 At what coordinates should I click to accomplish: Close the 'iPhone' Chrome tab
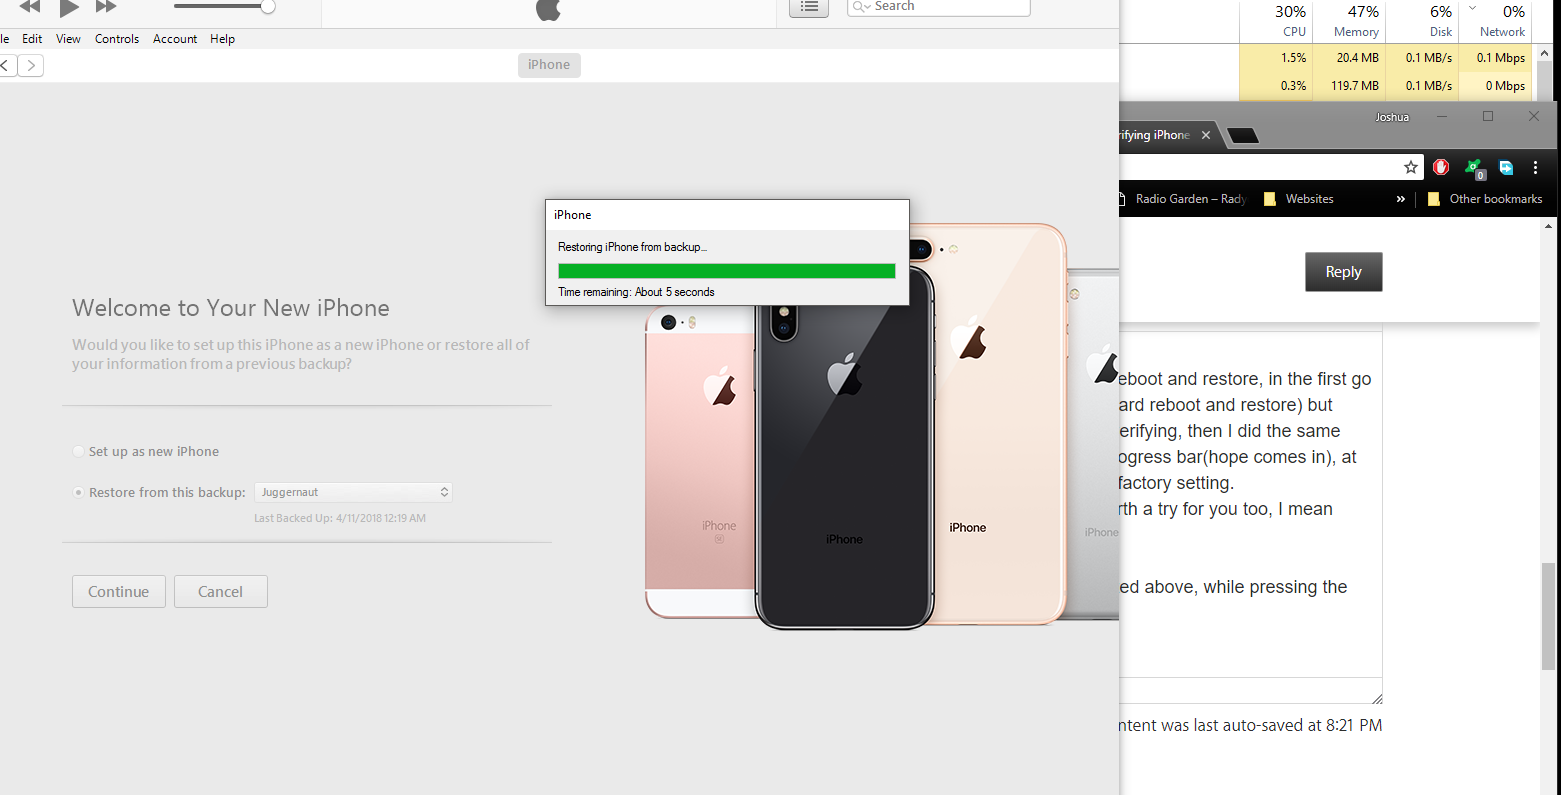tap(1206, 135)
